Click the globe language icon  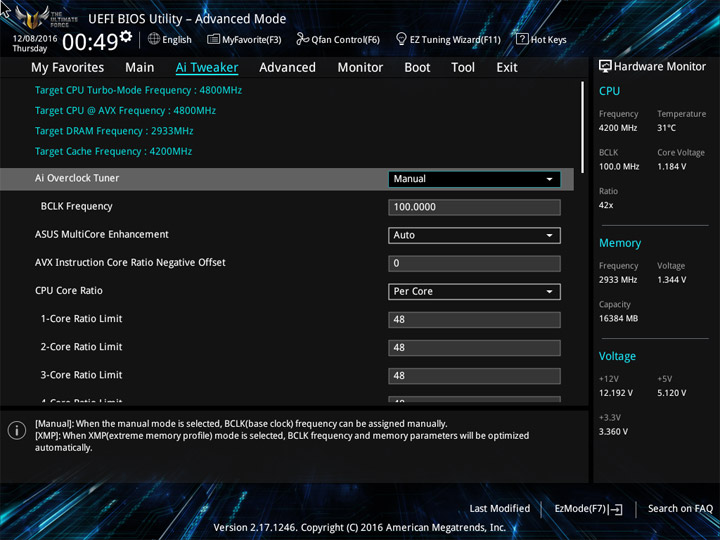coord(154,39)
